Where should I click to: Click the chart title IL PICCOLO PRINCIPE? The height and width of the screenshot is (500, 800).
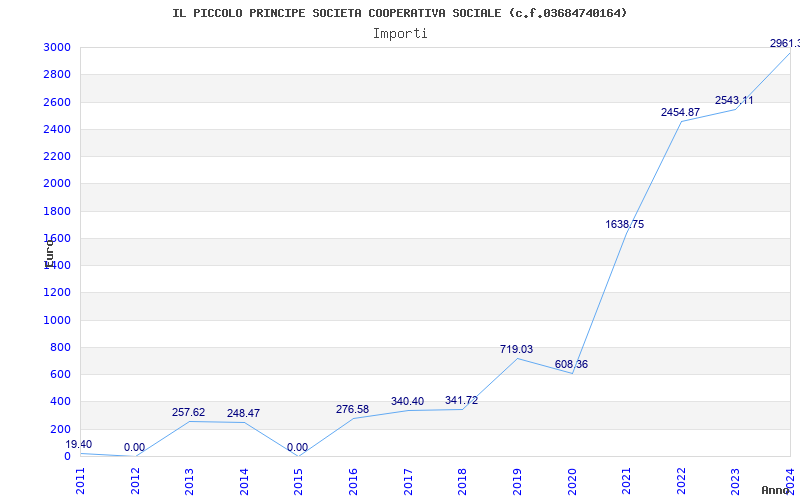[400, 13]
